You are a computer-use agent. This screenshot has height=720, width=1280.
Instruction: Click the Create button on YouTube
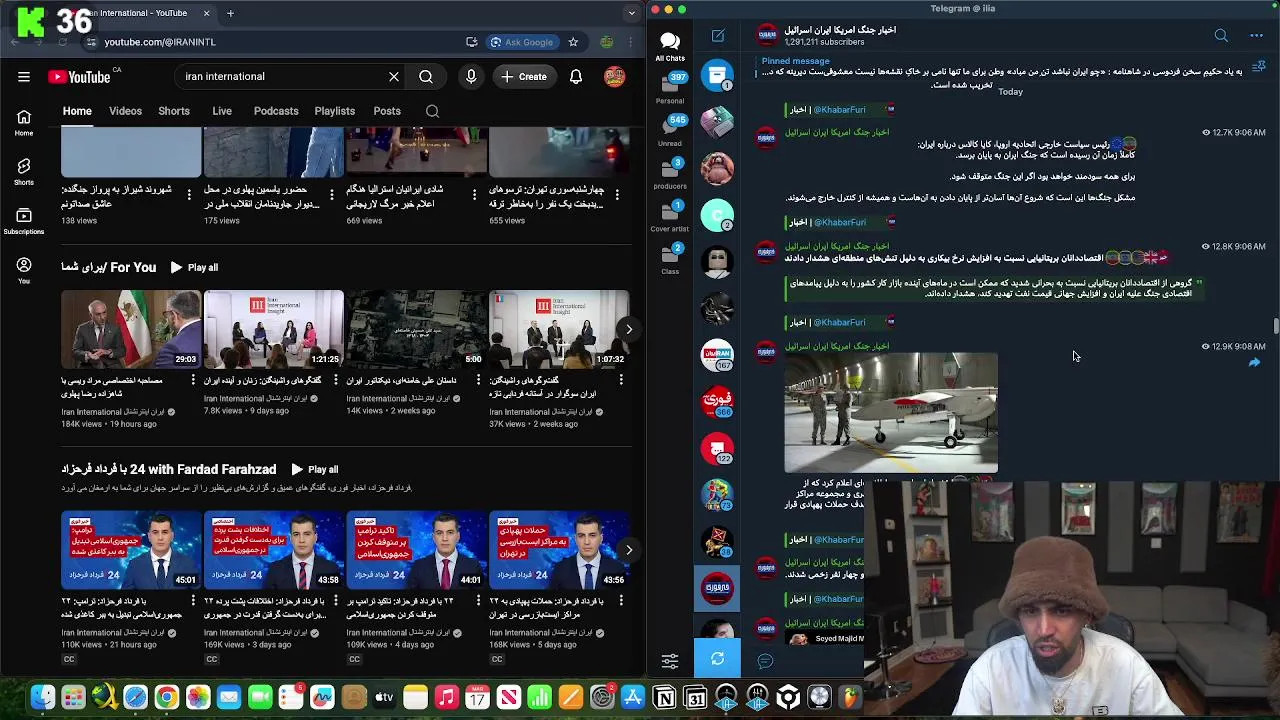point(524,77)
